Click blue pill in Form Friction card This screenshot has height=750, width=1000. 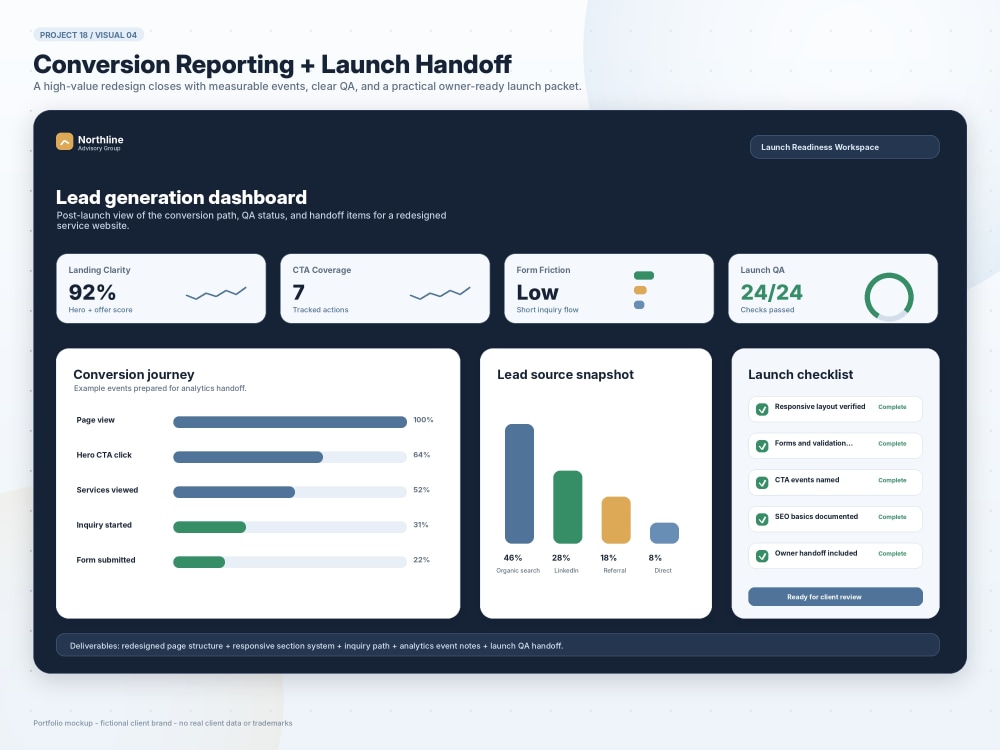(x=639, y=305)
